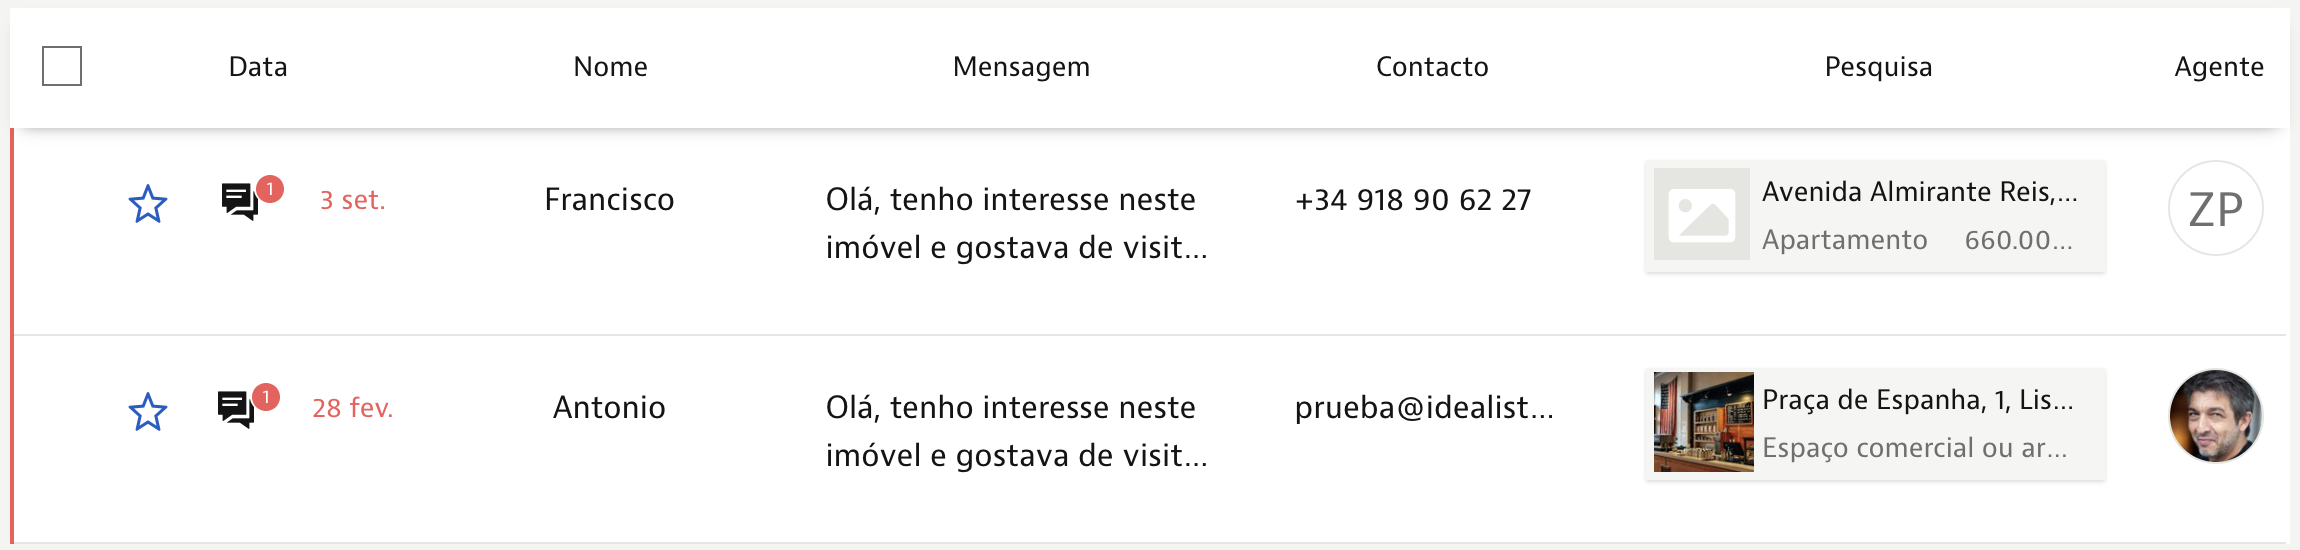2300x550 pixels.
Task: Star Francisco's message as favorite
Action: (x=148, y=204)
